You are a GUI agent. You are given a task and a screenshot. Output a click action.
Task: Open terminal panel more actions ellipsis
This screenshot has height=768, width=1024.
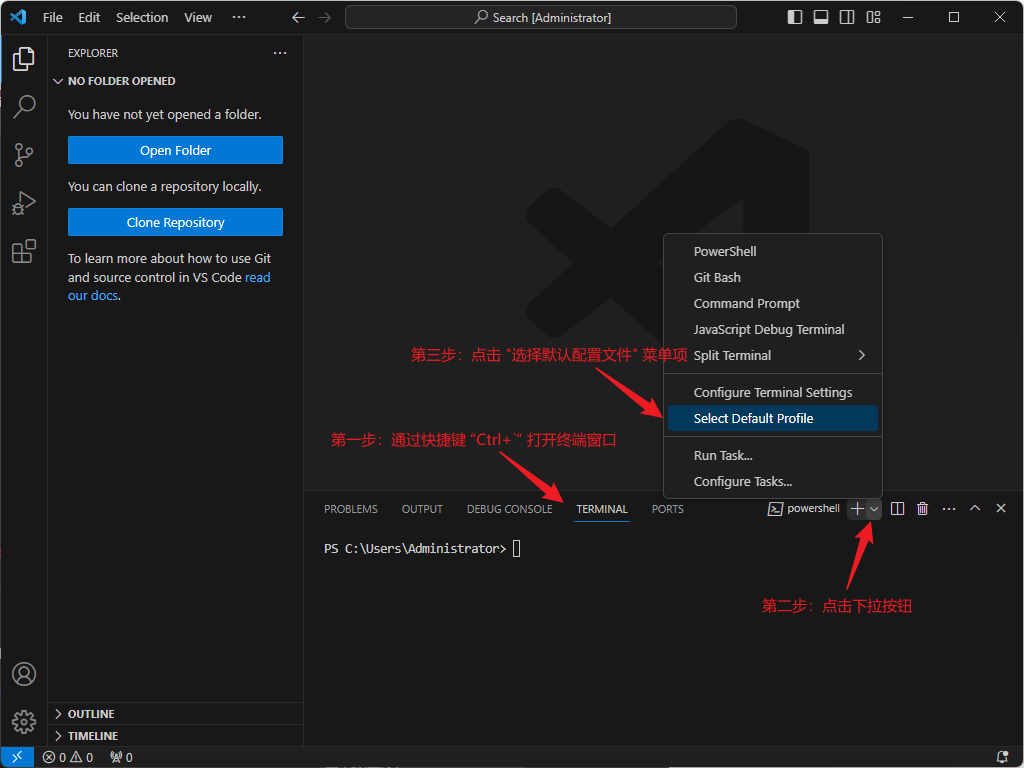[x=949, y=509]
